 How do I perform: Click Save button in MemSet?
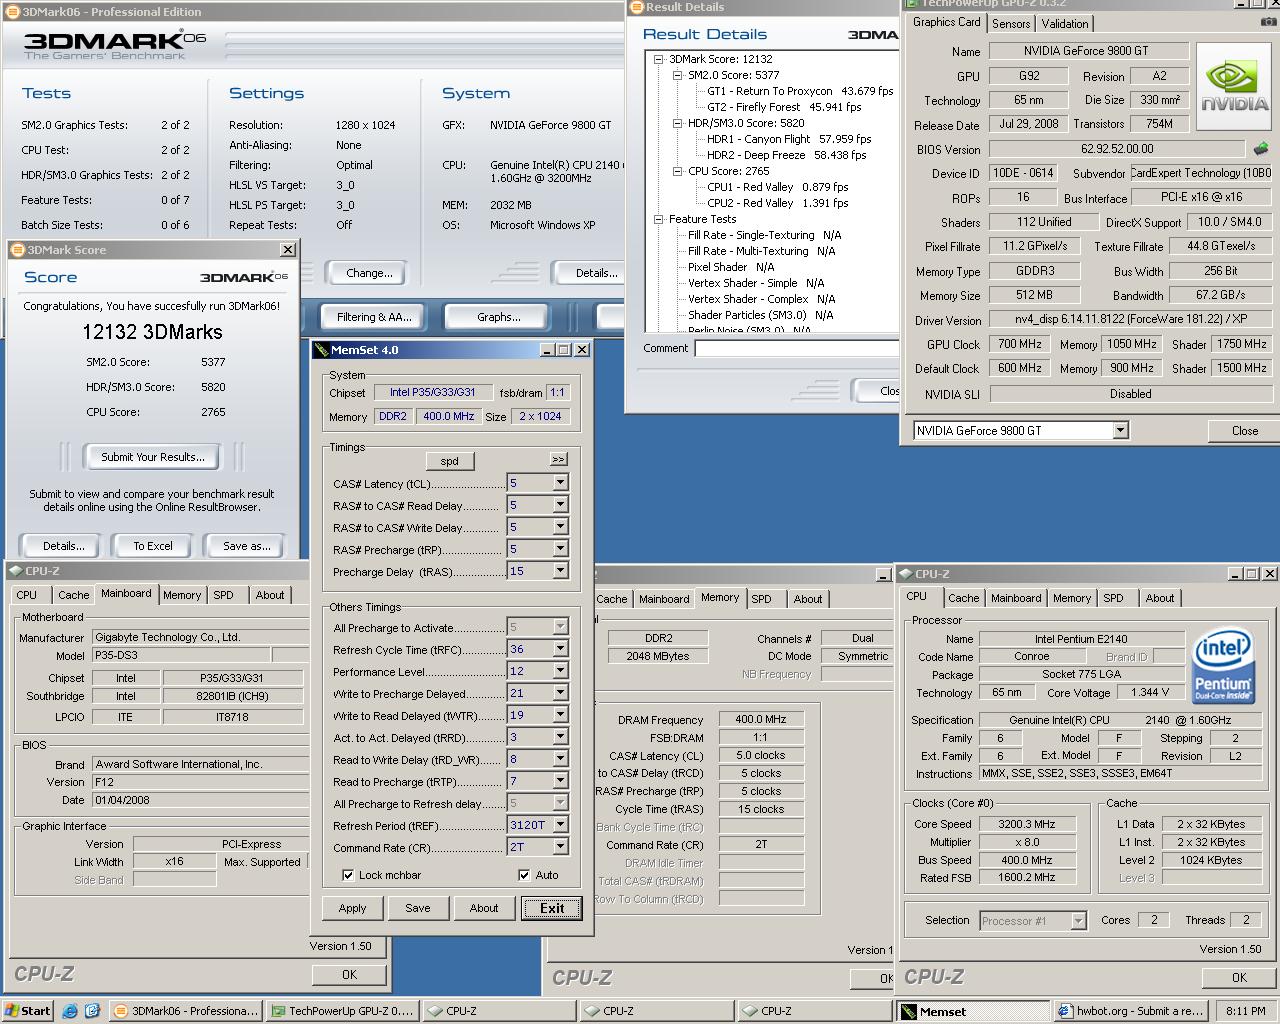(x=418, y=908)
